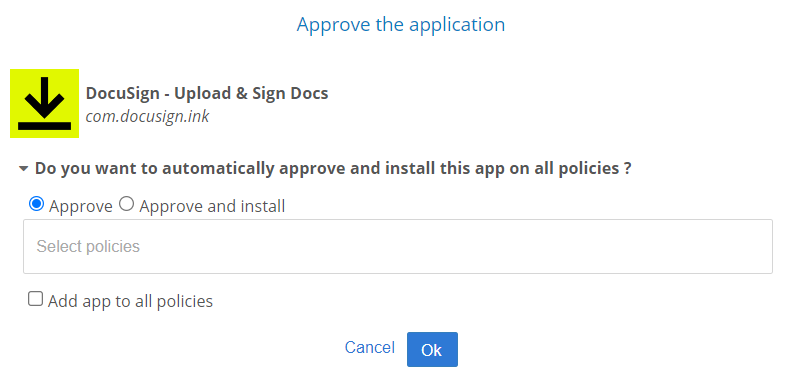Click the 'Approve' option label text

(81, 206)
